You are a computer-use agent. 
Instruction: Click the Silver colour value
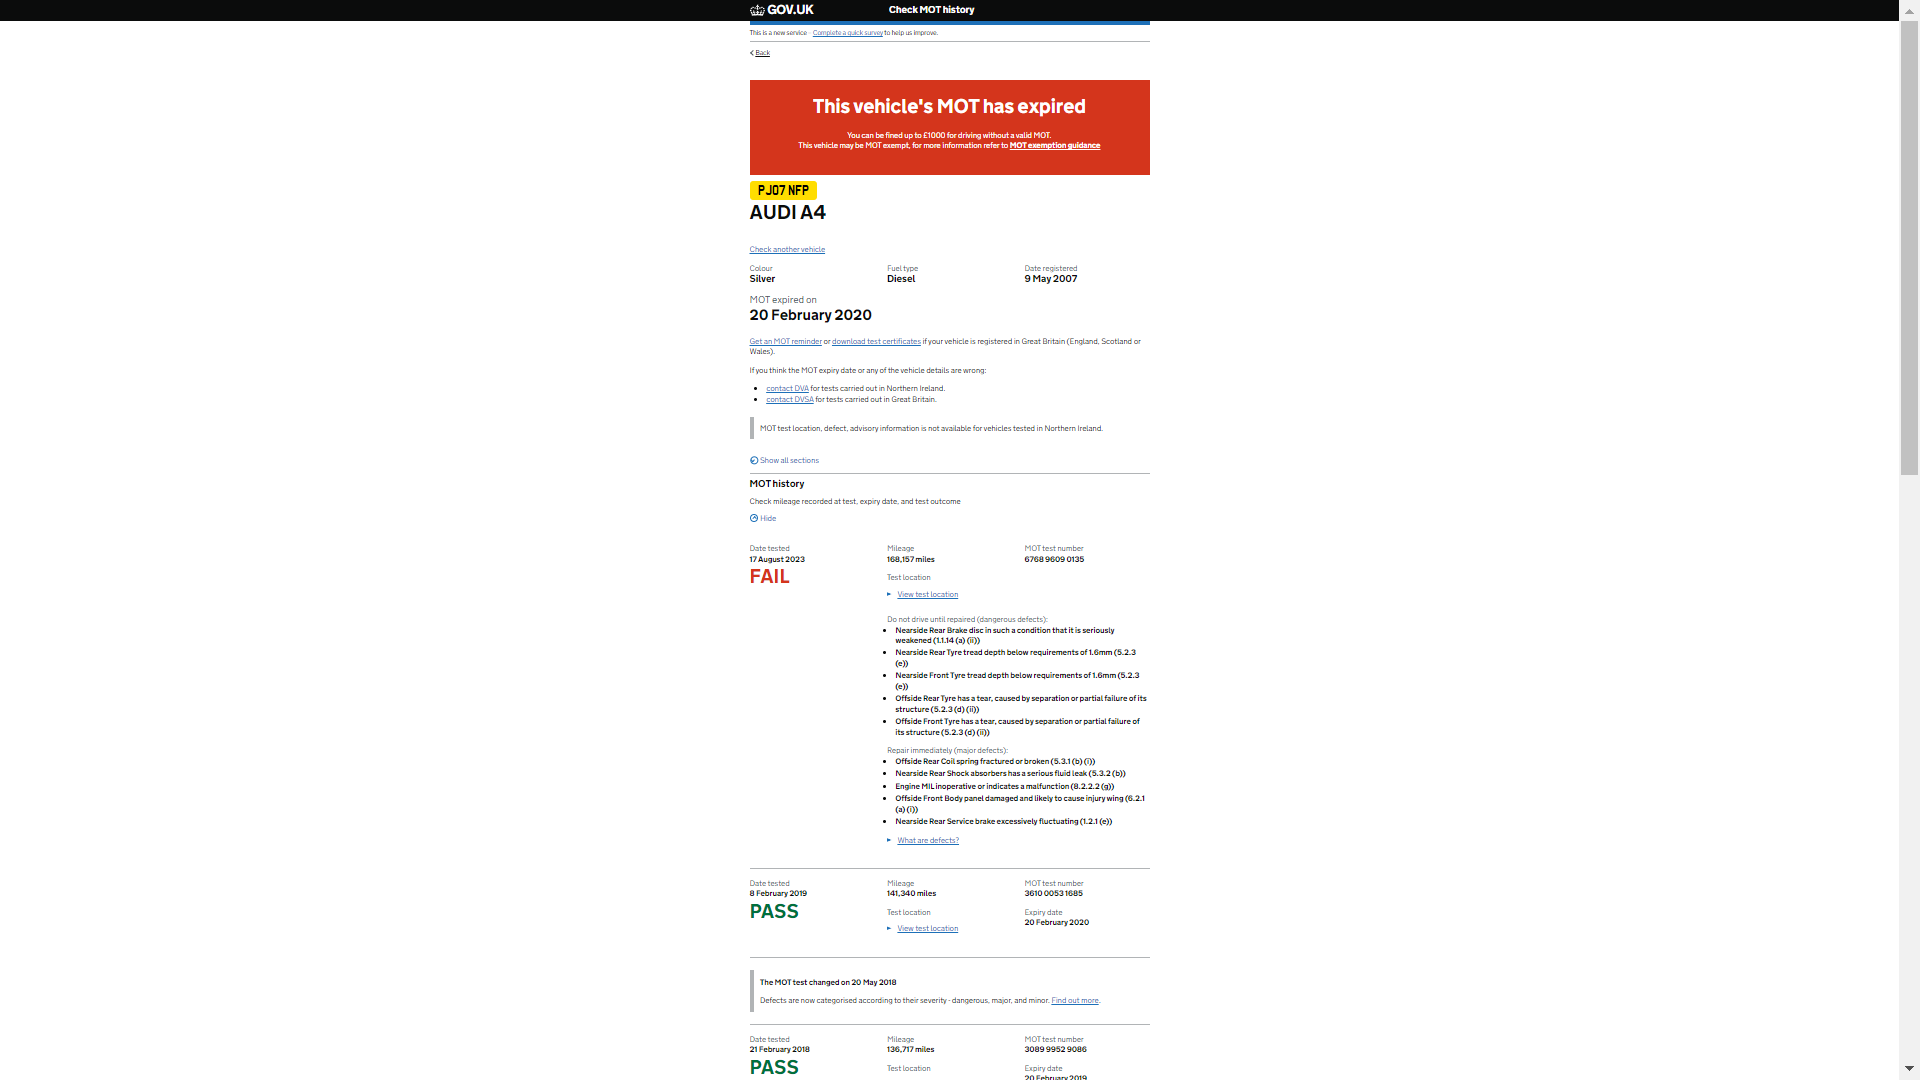tap(762, 279)
